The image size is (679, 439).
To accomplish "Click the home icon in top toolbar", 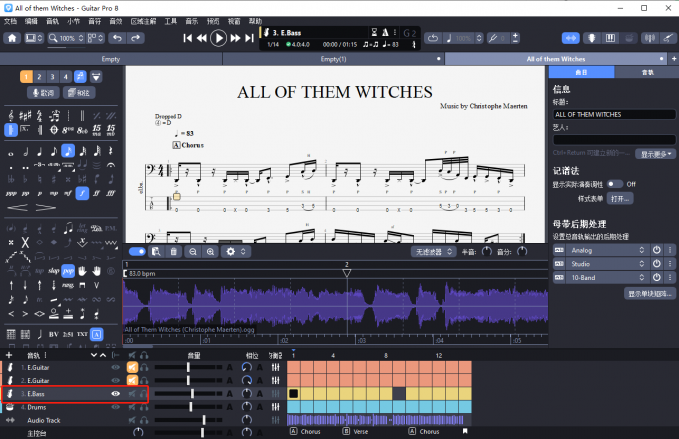I will (12, 38).
